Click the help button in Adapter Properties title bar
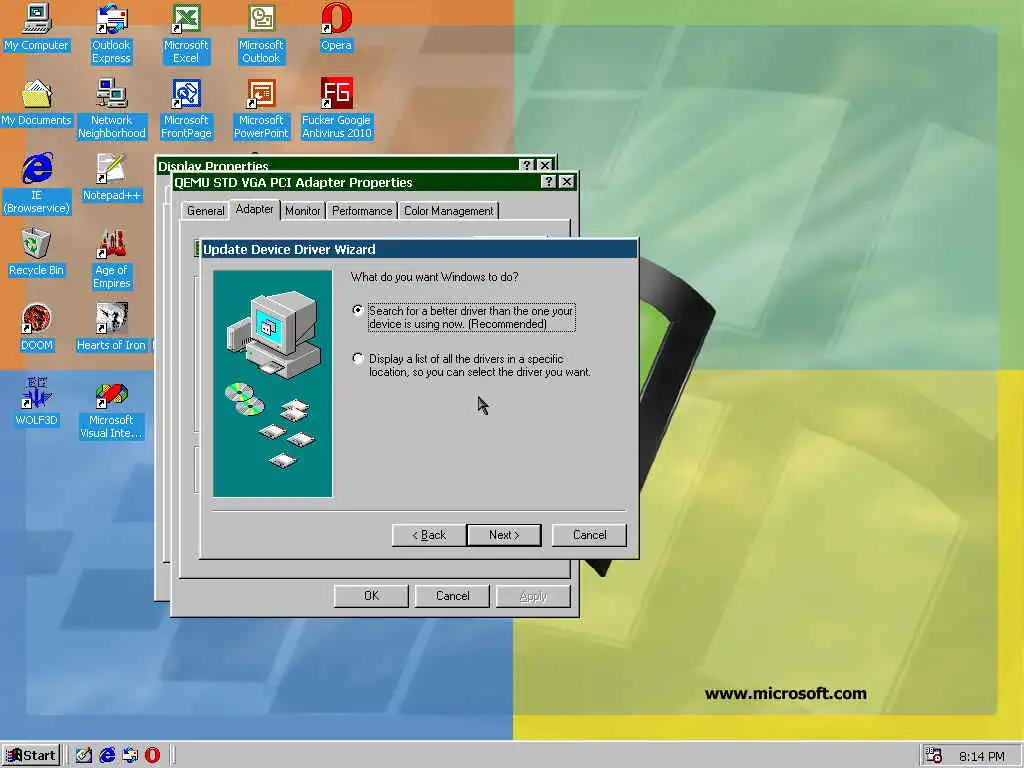Screen dimensions: 1024x768 [x=549, y=182]
